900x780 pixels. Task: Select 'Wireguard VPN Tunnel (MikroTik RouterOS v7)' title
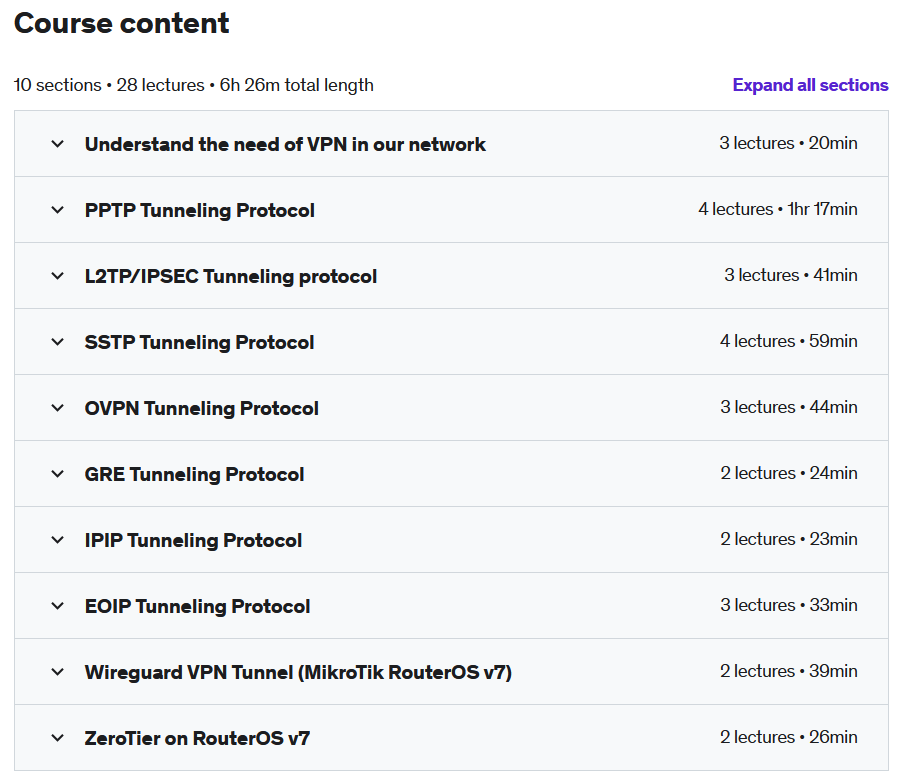coord(298,672)
